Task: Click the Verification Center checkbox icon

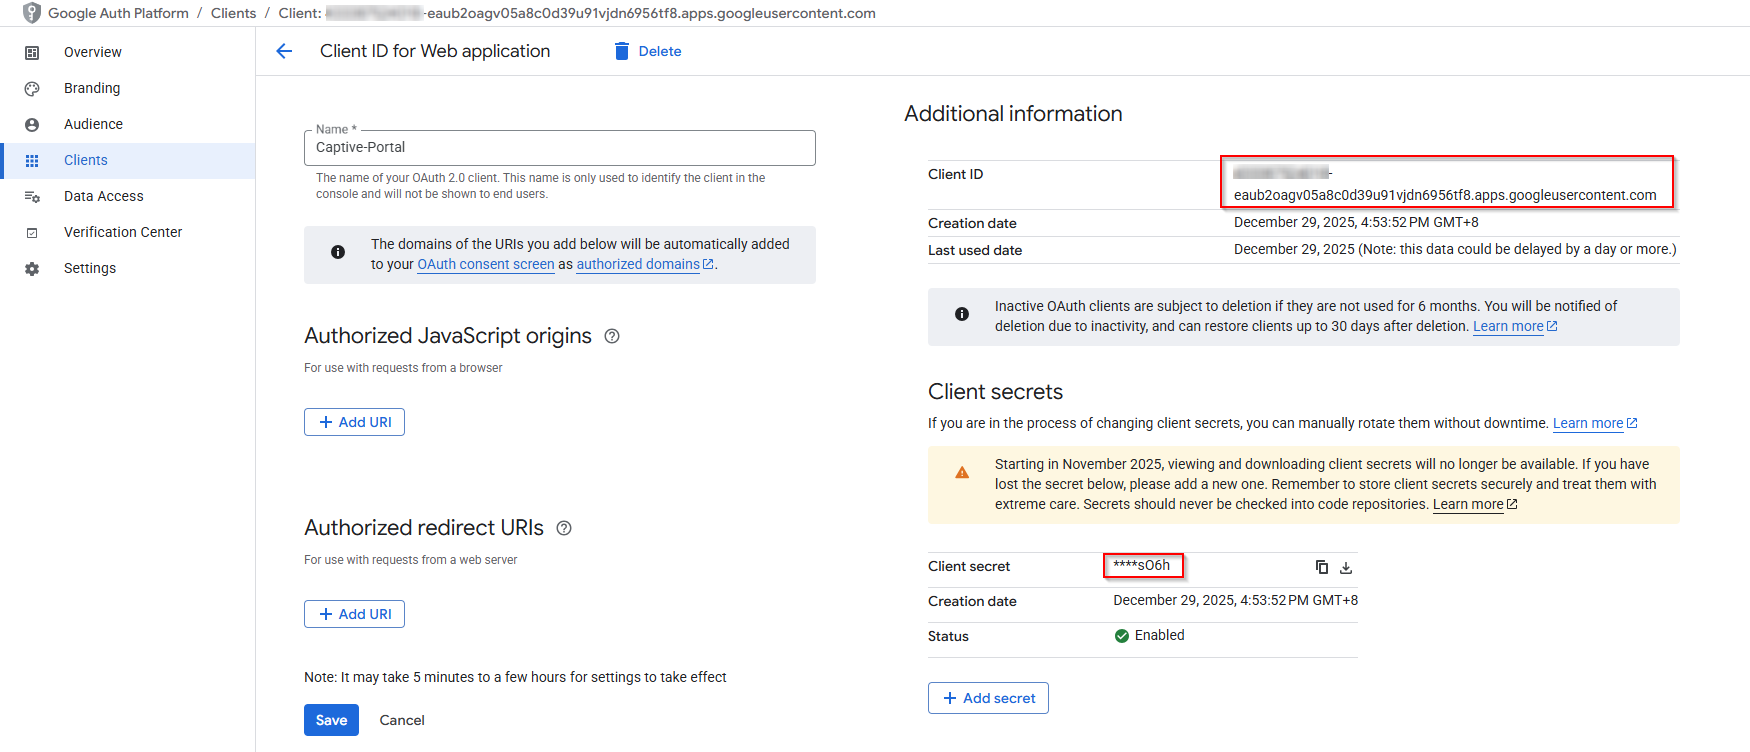Action: [x=32, y=232]
